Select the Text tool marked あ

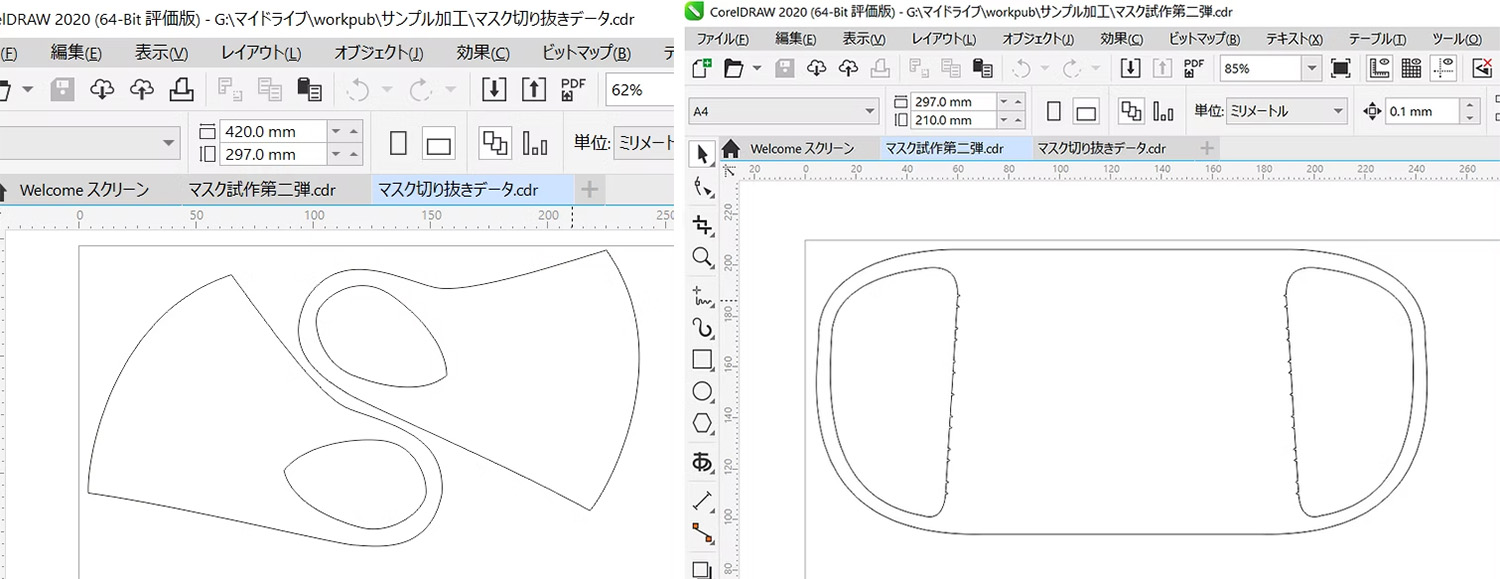[702, 461]
